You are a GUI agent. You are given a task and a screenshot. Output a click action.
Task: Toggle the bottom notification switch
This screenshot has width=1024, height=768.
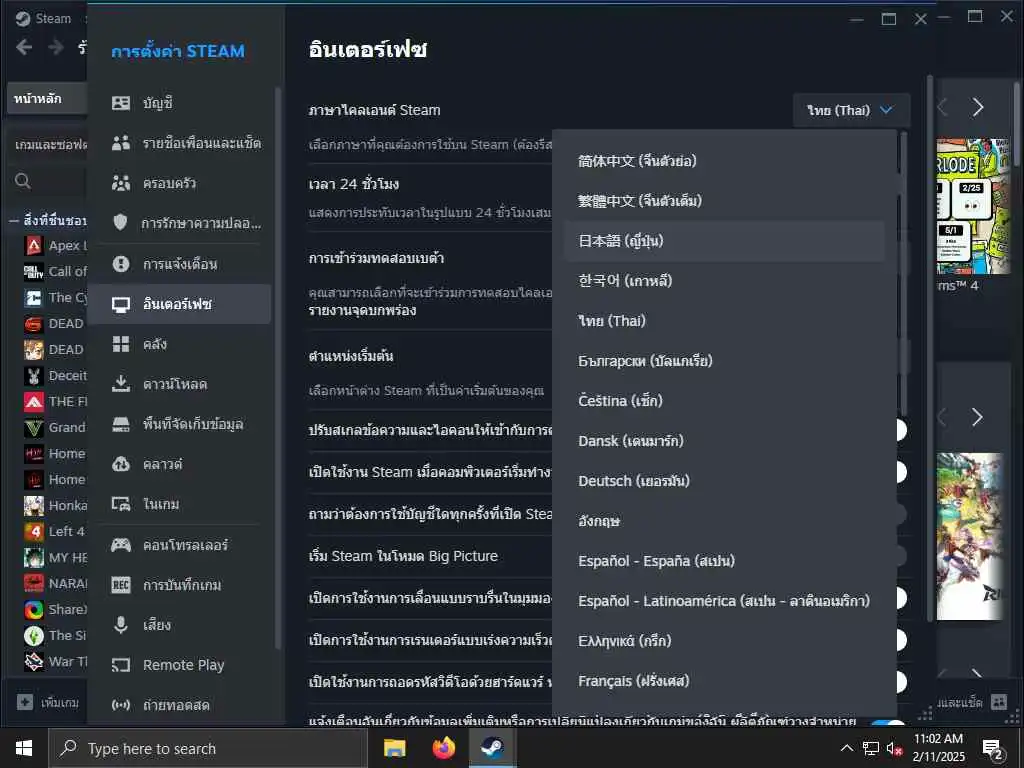click(888, 722)
